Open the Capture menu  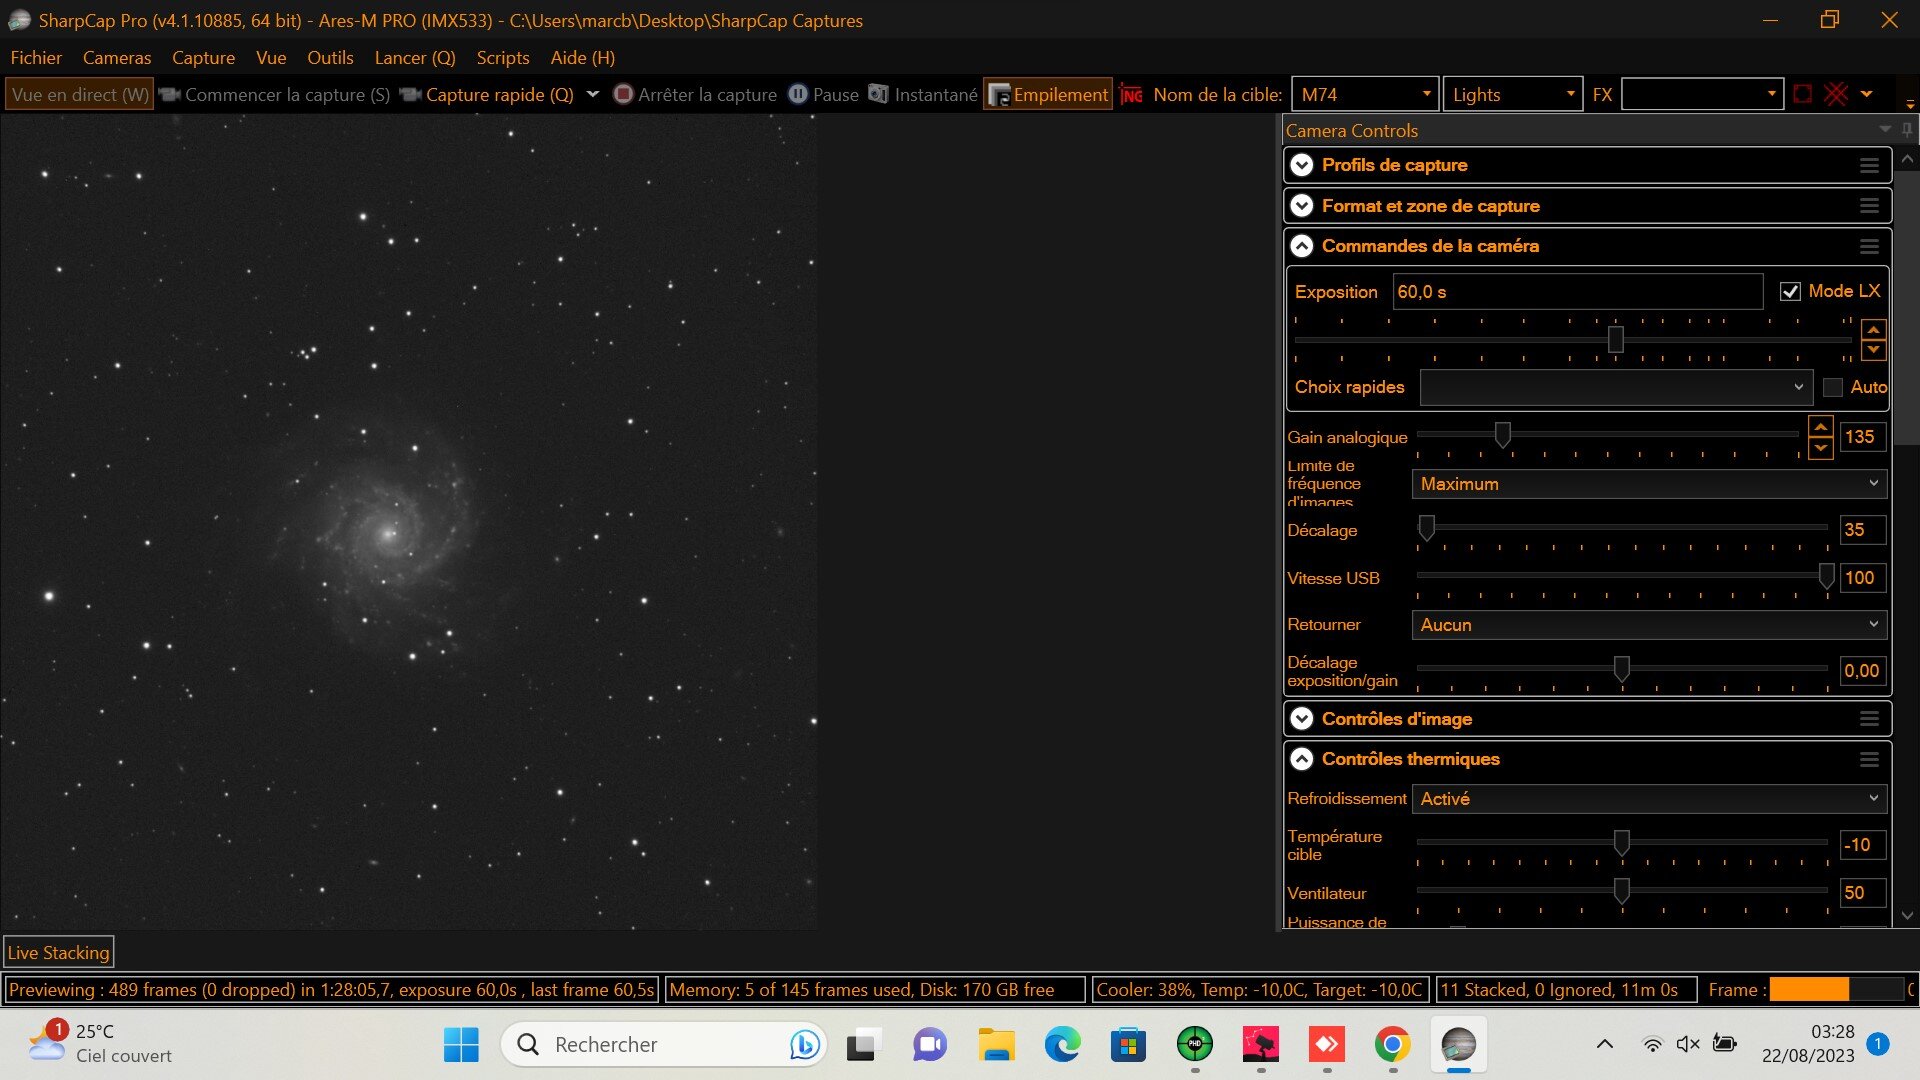click(x=203, y=58)
